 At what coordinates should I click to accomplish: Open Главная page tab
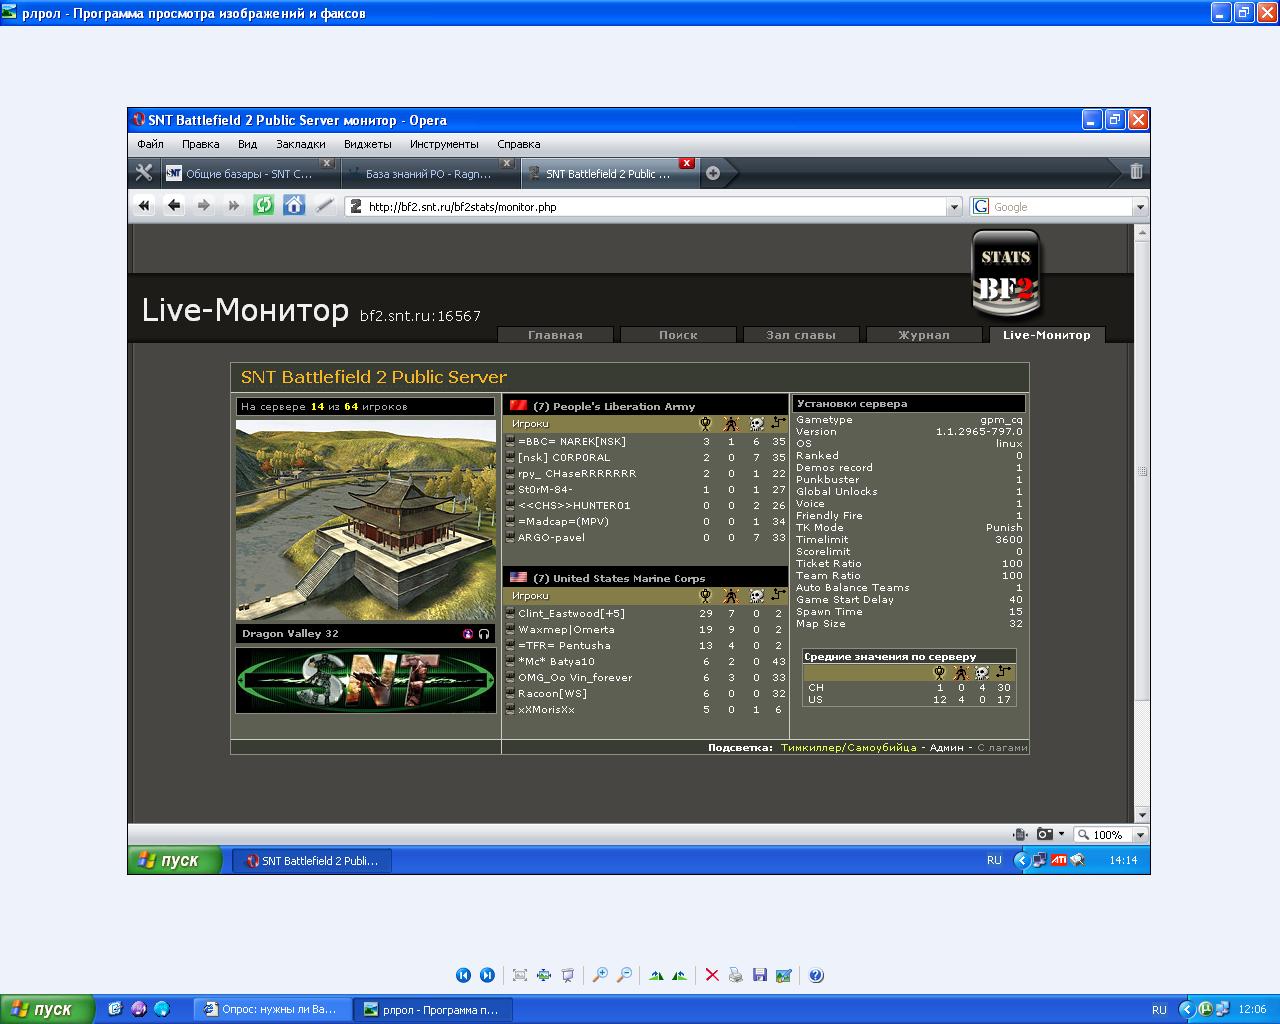tap(555, 335)
